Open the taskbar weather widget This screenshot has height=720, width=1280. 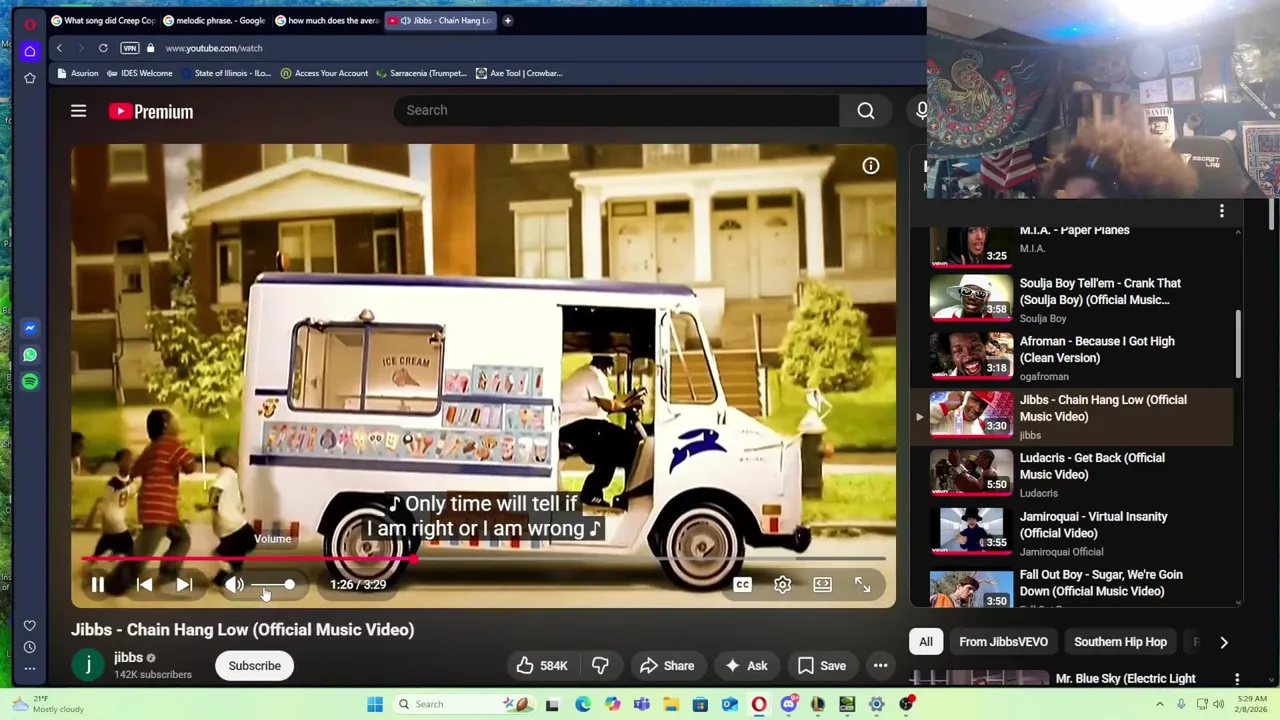pos(50,704)
